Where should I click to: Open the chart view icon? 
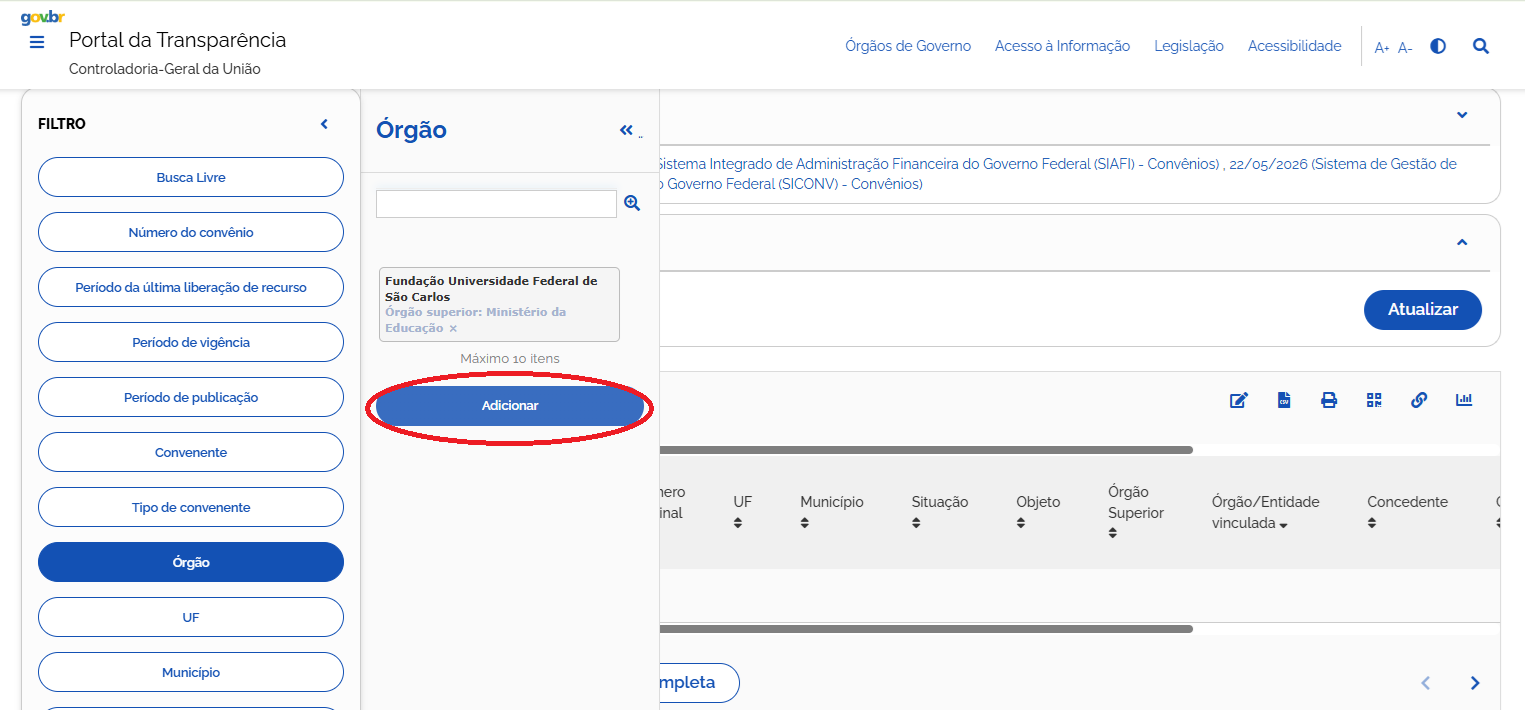pos(1464,400)
